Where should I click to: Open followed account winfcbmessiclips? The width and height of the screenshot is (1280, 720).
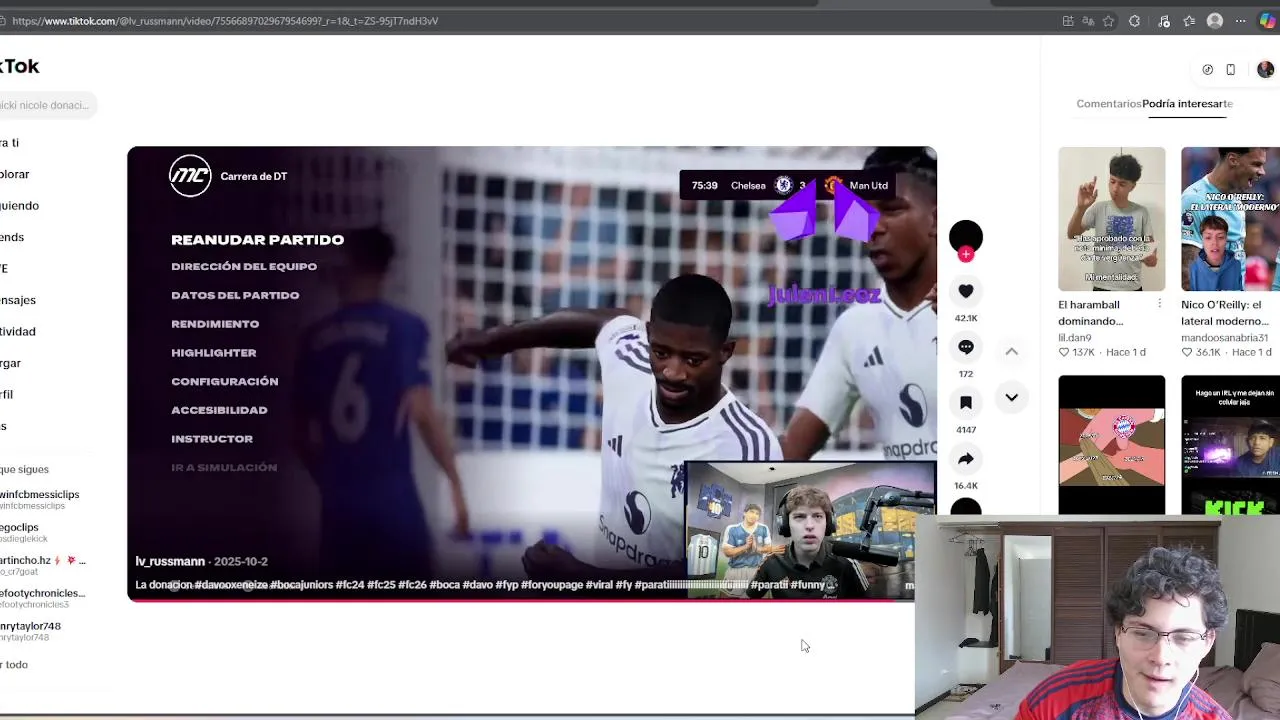point(39,499)
